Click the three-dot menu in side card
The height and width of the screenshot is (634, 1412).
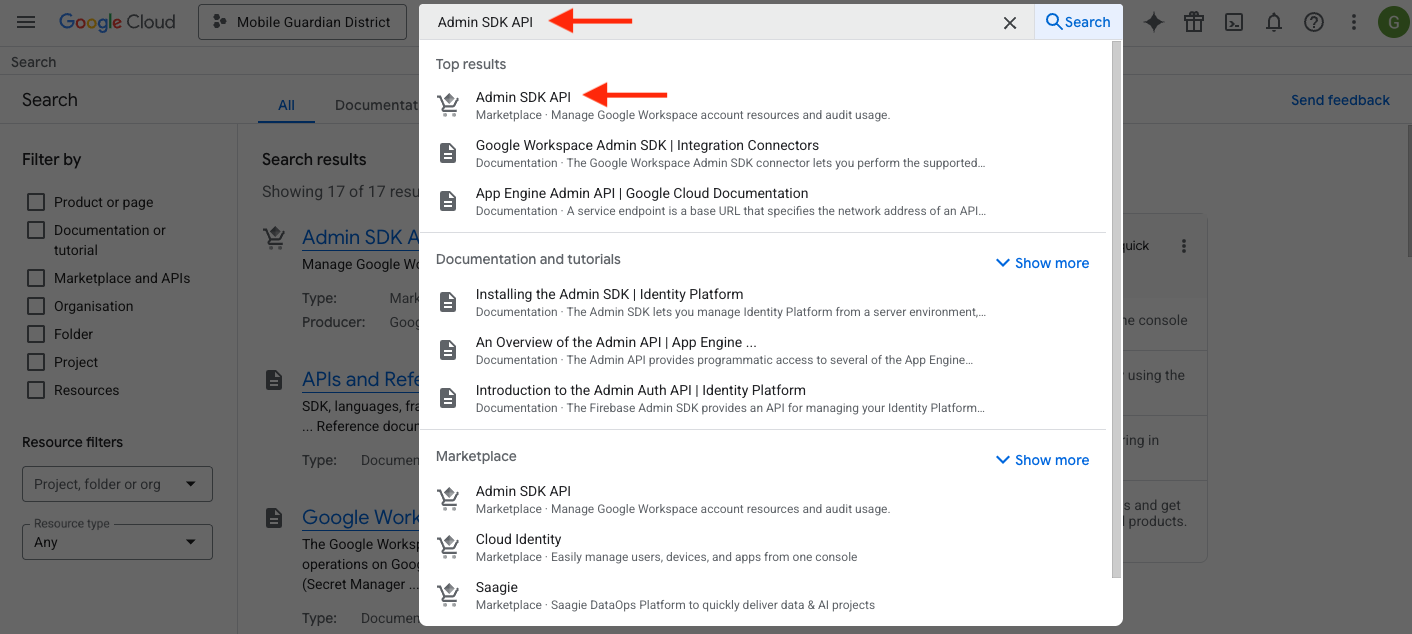(x=1184, y=246)
